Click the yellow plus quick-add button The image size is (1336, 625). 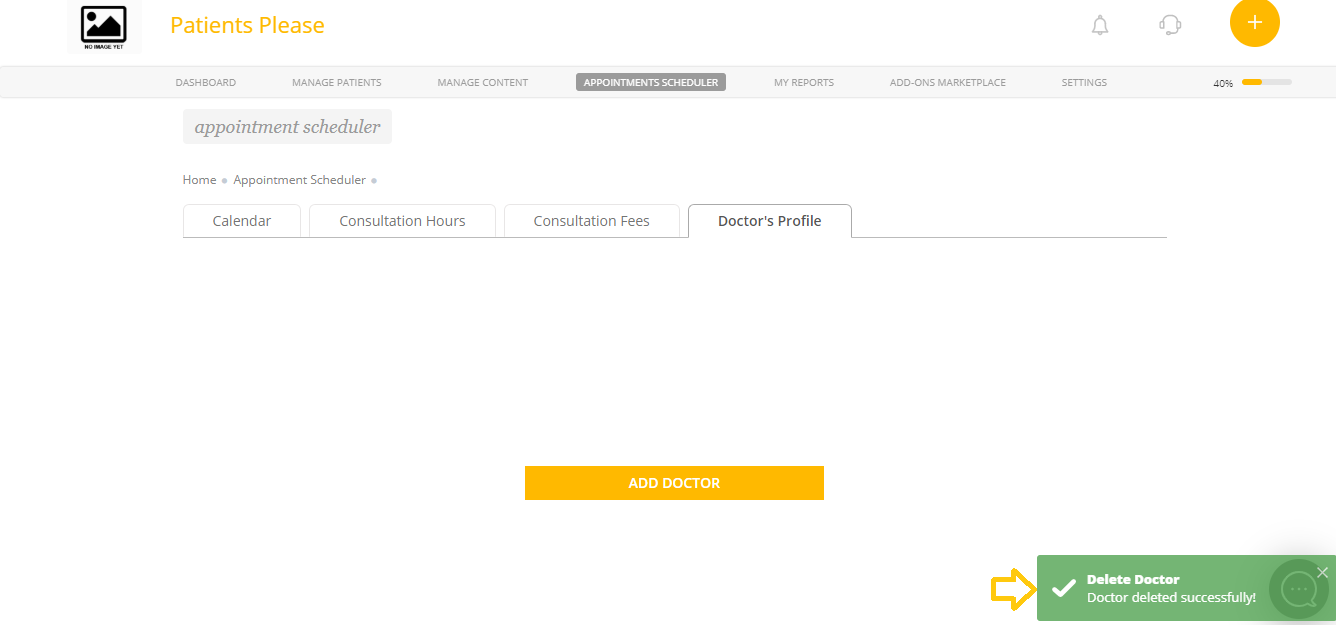[1255, 22]
